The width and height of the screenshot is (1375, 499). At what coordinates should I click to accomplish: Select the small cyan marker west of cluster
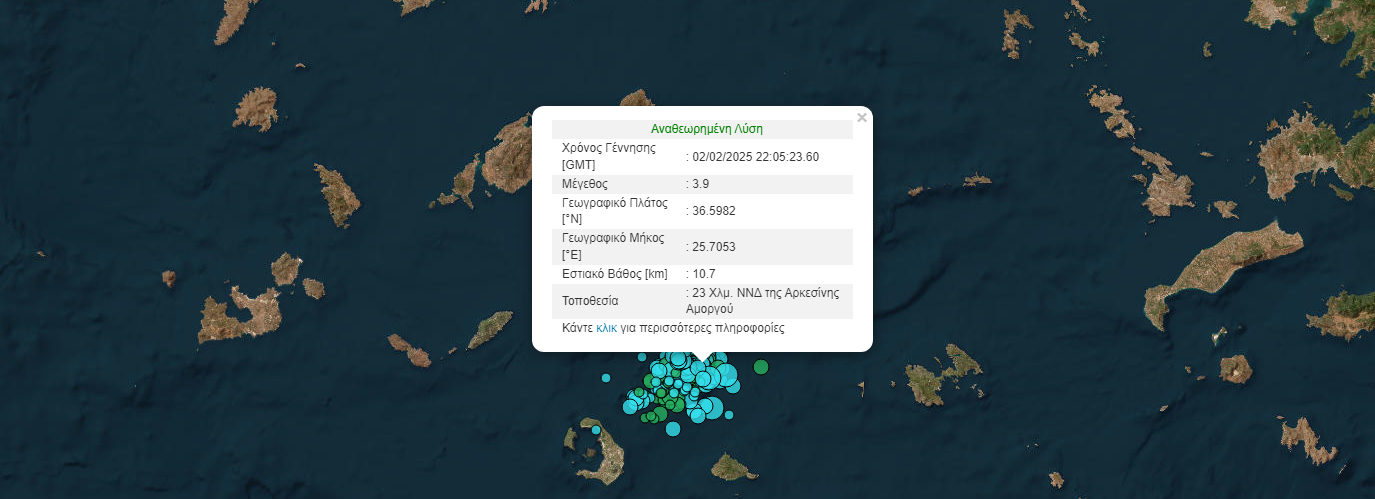(x=605, y=378)
